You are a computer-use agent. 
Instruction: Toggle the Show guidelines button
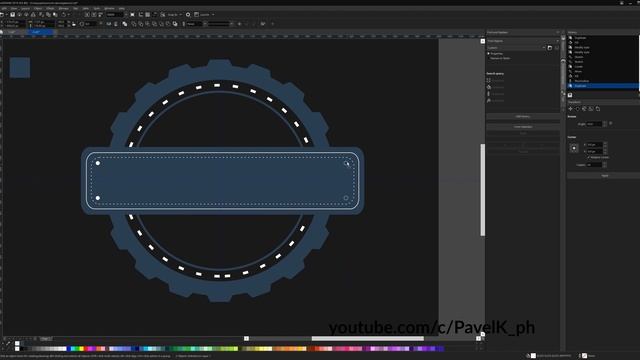pyautogui.click(x=155, y=15)
